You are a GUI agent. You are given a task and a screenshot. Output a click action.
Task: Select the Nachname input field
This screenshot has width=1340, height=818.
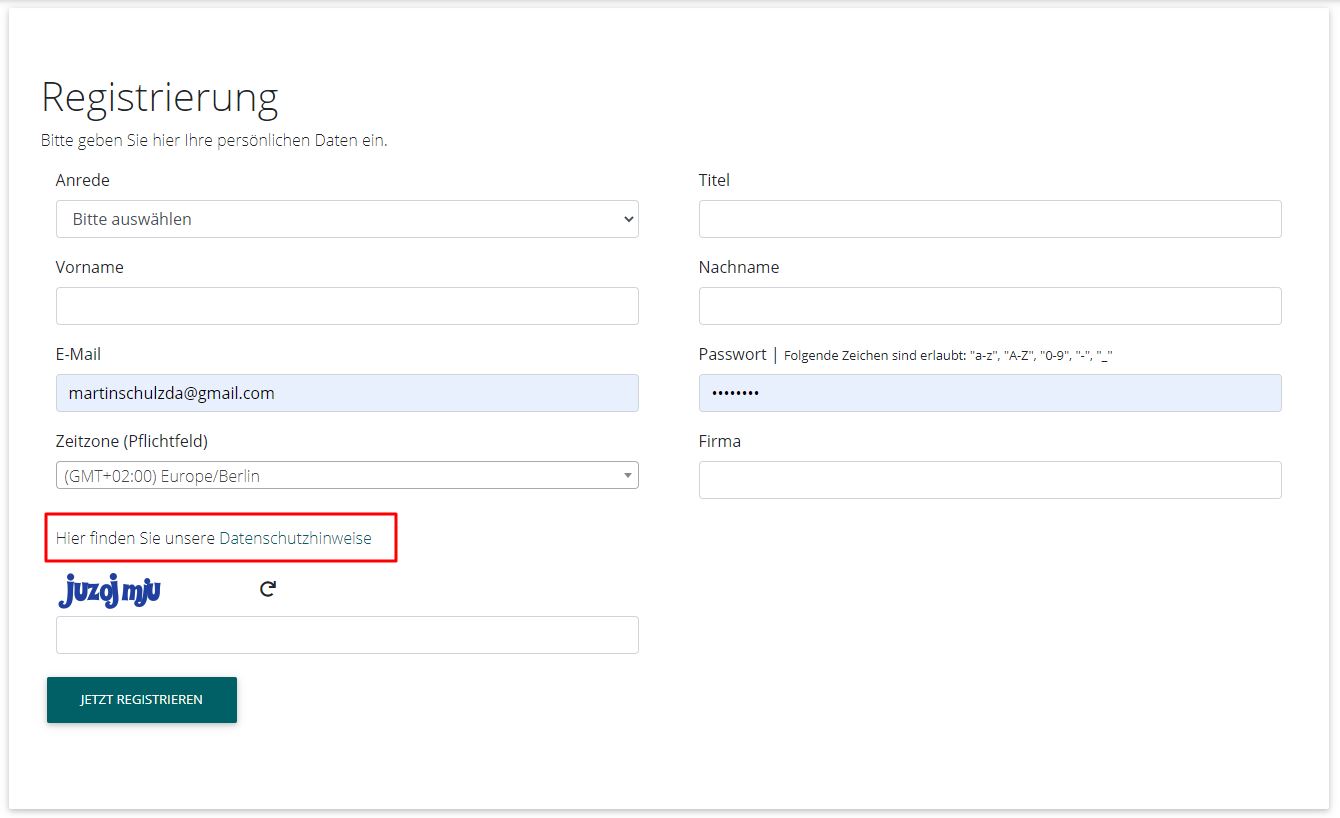click(x=989, y=306)
